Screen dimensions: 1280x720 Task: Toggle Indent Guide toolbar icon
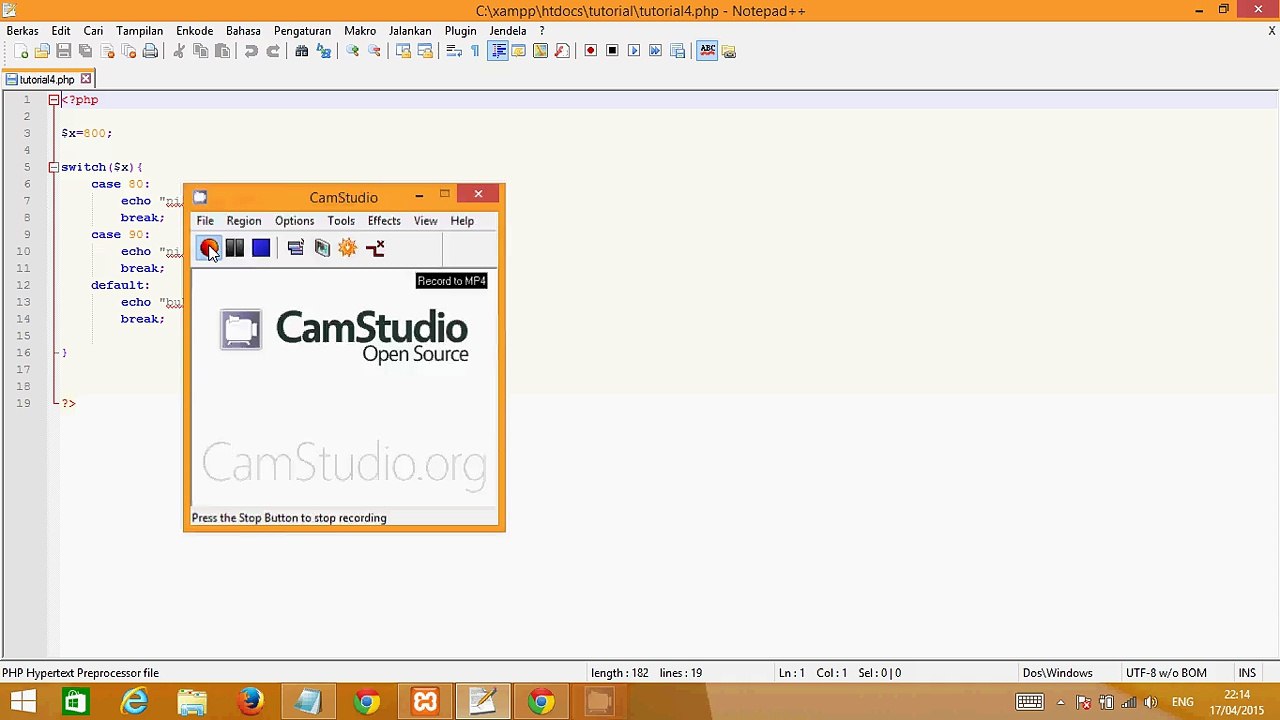click(497, 51)
